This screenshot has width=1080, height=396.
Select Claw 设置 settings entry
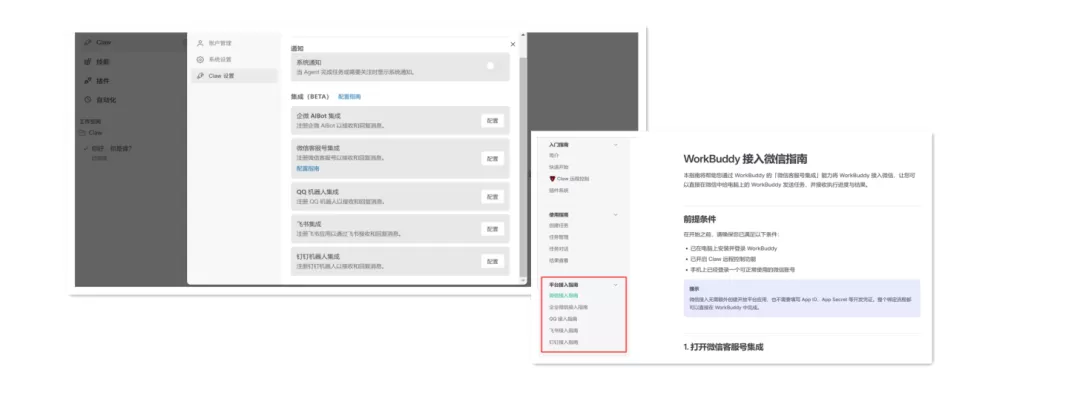[234, 76]
